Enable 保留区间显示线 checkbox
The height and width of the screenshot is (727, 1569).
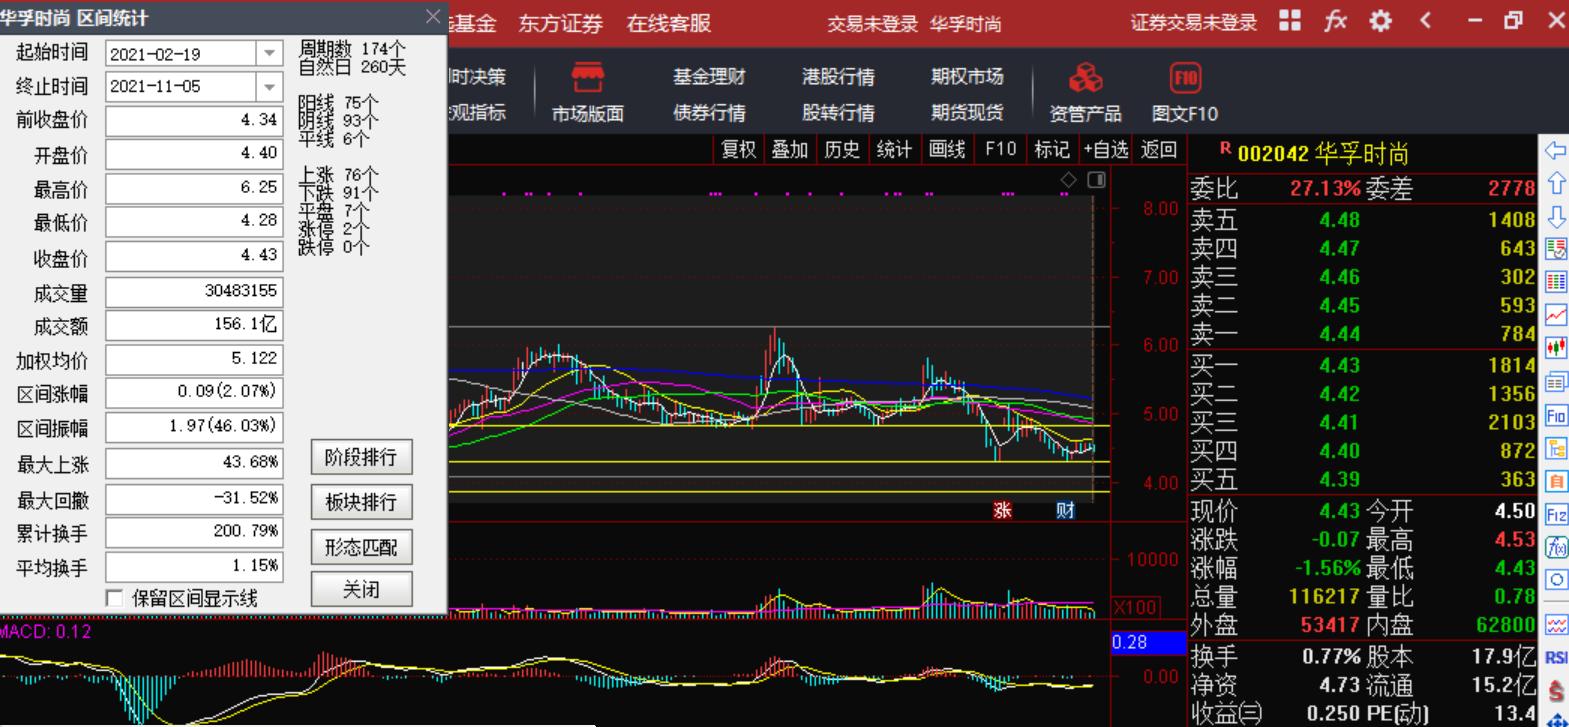pos(115,598)
